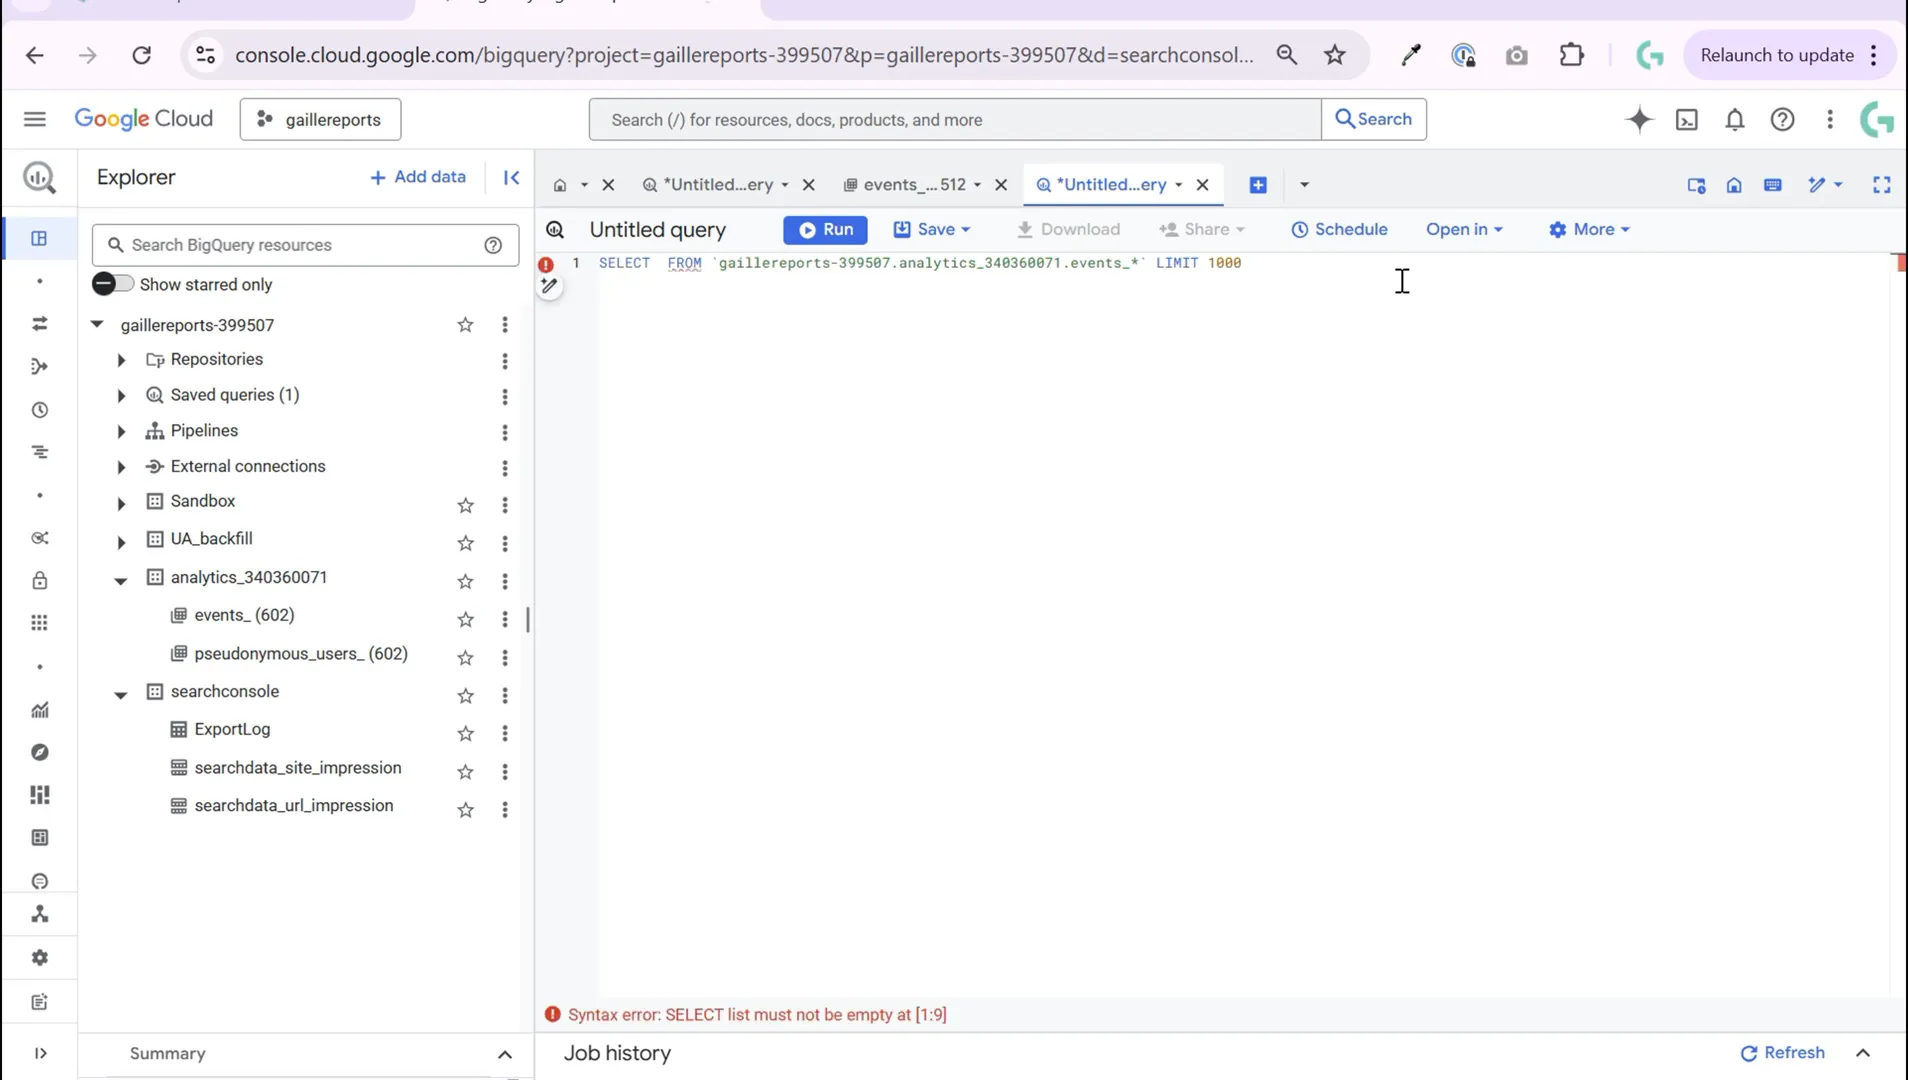This screenshot has height=1080, width=1908.
Task: Collapse gaillereports-399507 project tree
Action: click(97, 324)
